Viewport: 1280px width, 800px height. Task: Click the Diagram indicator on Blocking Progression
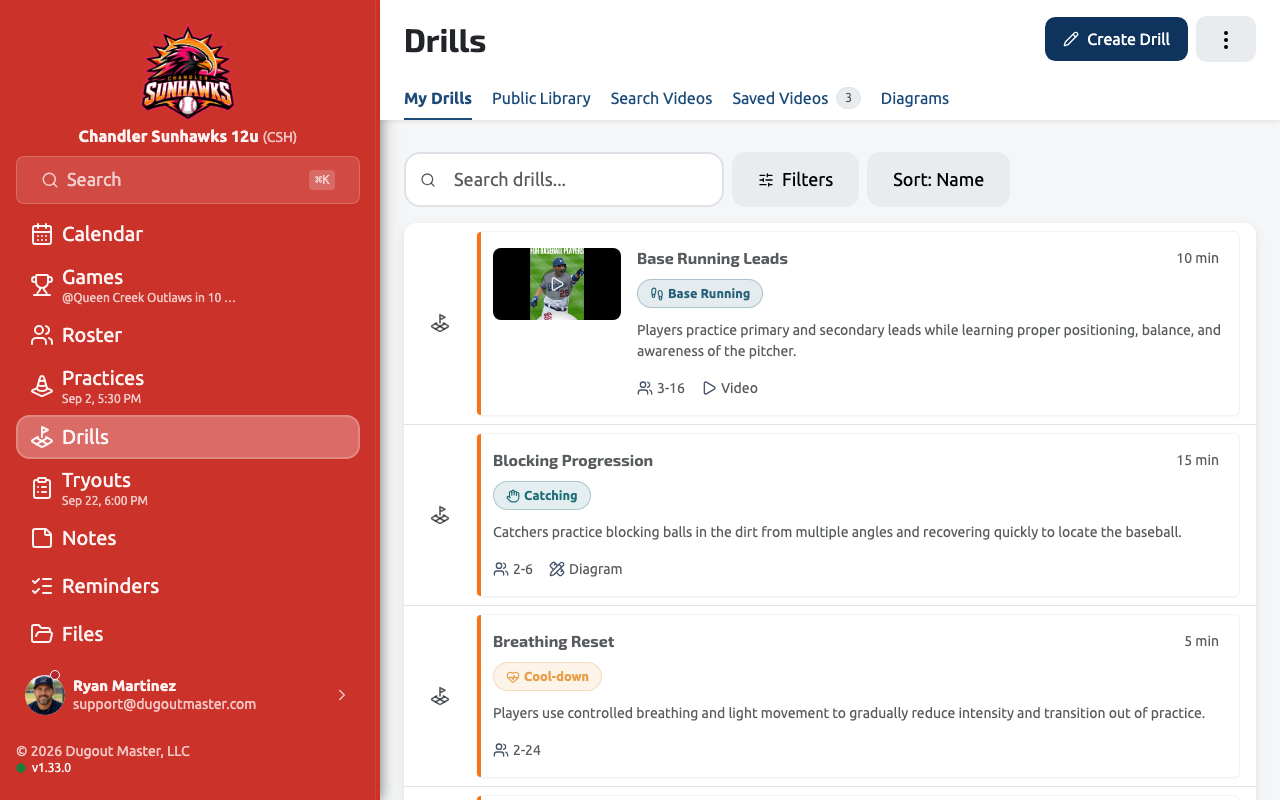click(x=586, y=569)
